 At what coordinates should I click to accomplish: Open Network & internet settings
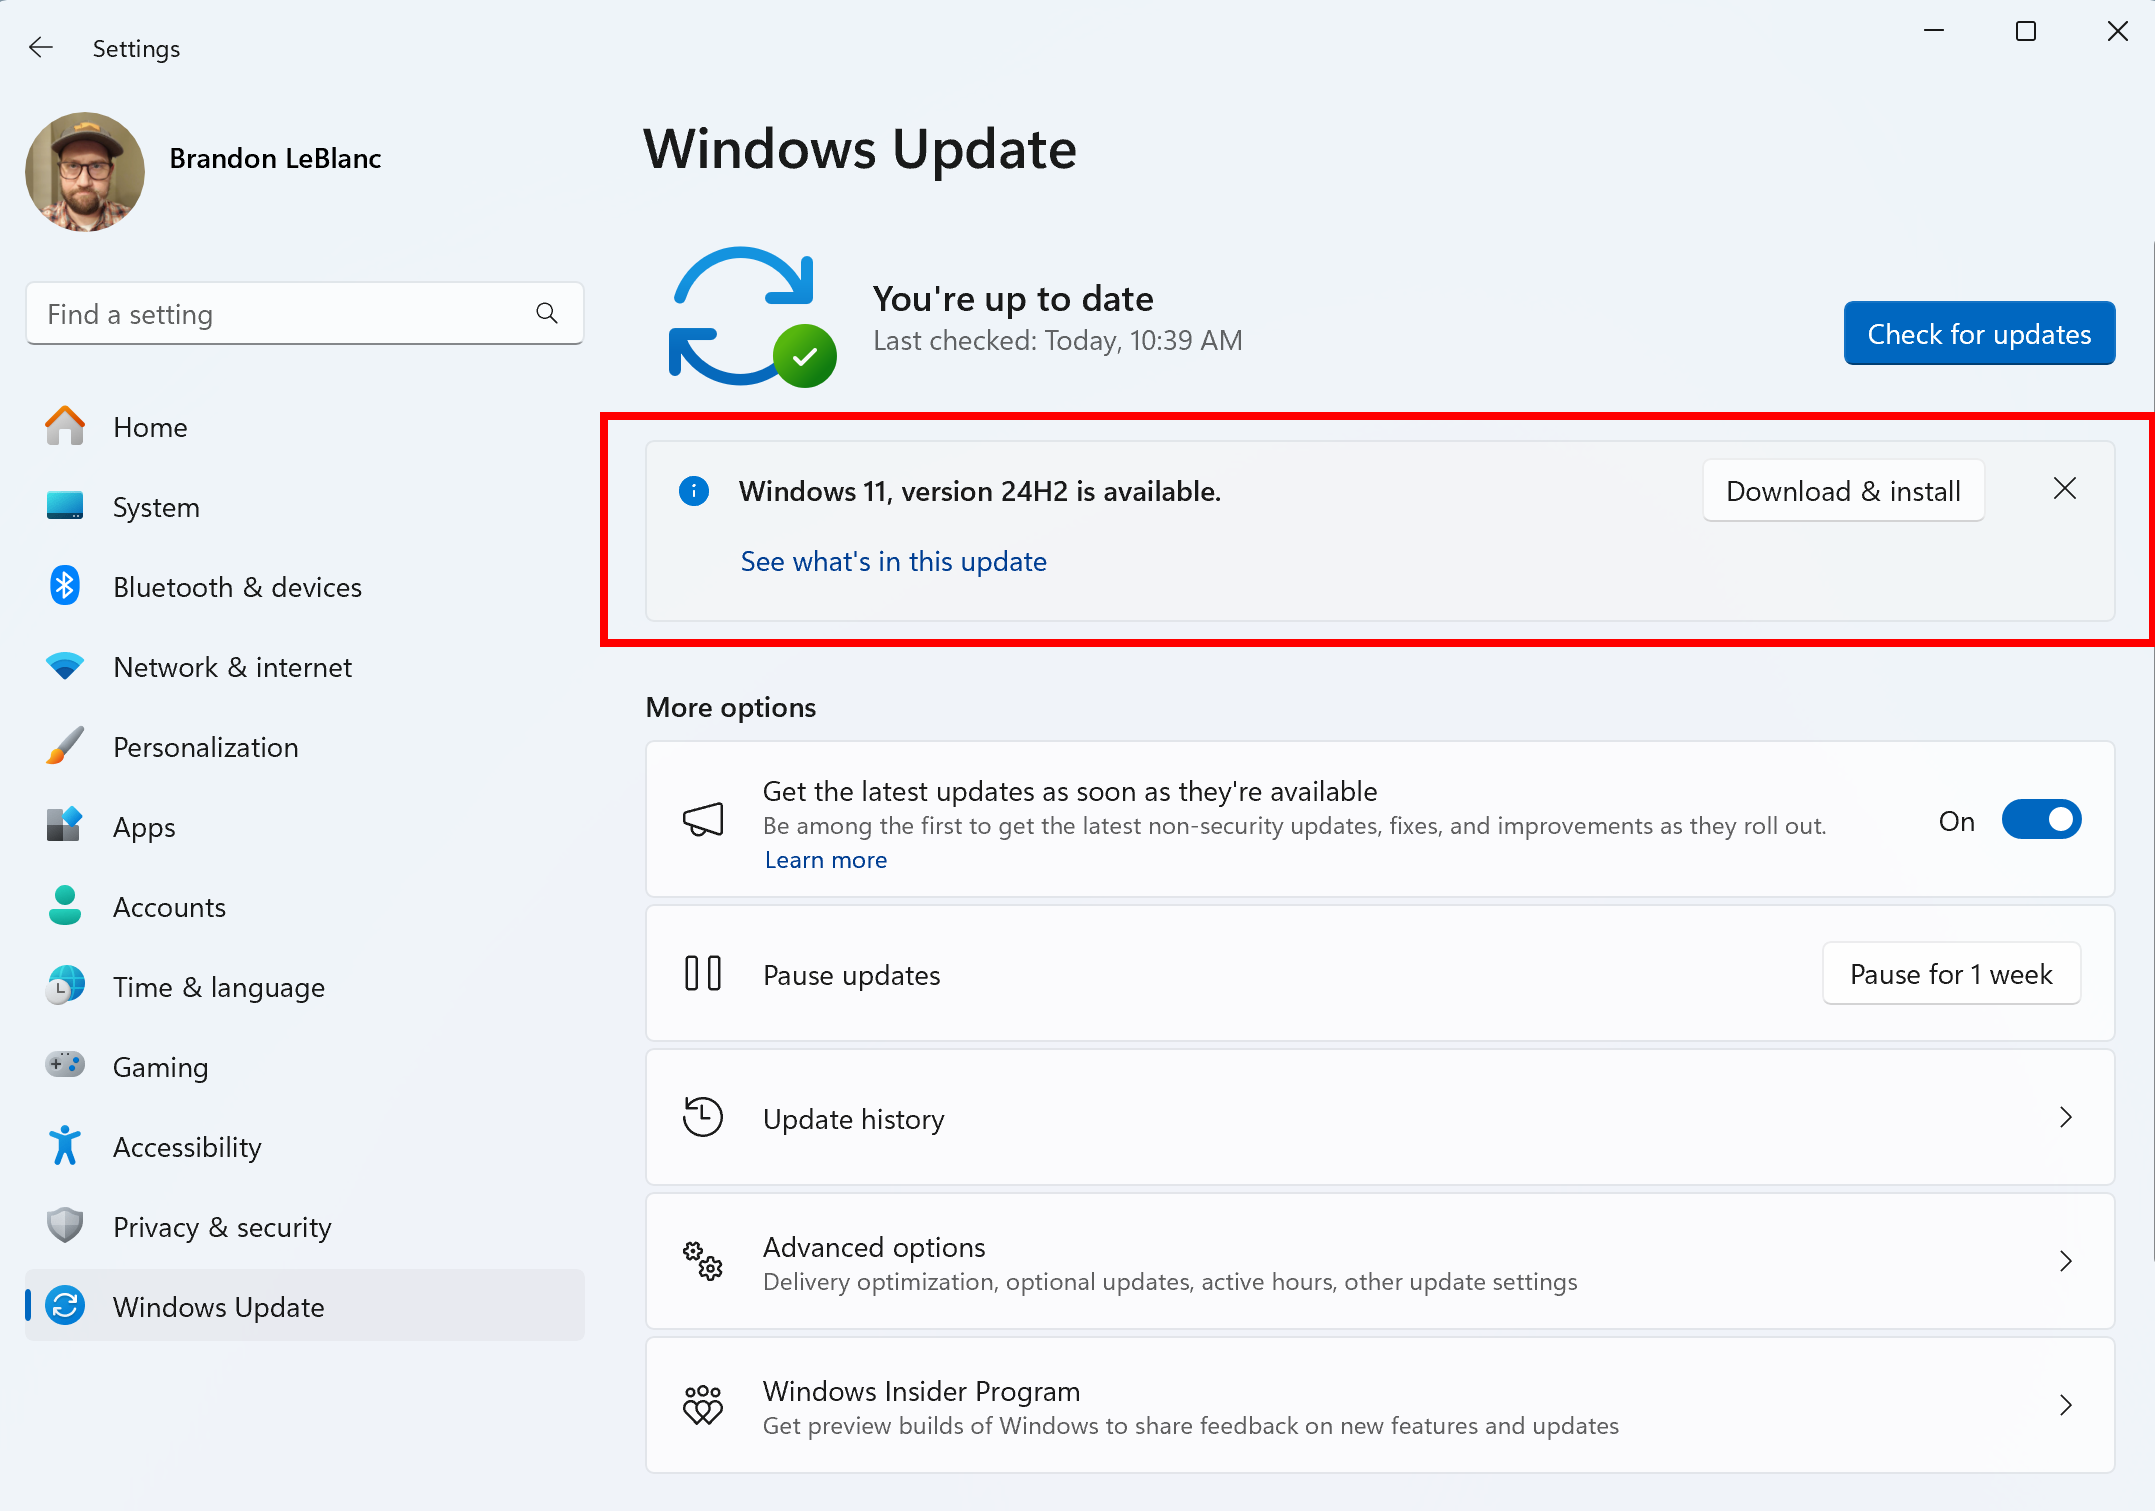click(x=305, y=667)
